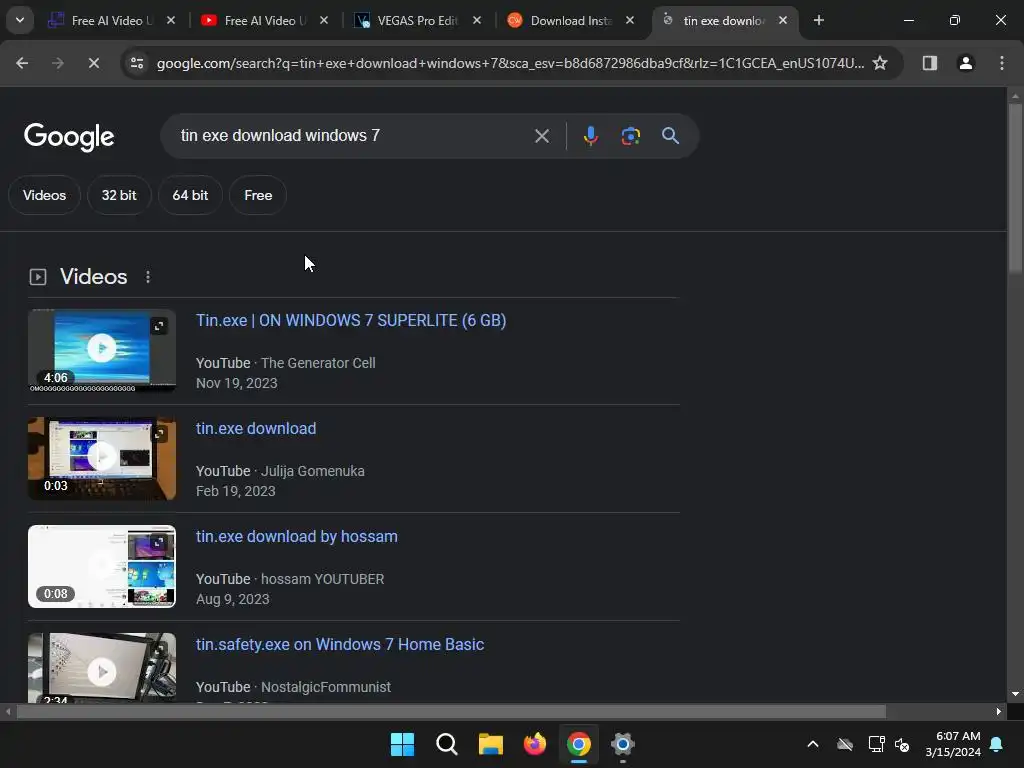Open the notifications bell
The width and height of the screenshot is (1024, 768).
tap(997, 744)
